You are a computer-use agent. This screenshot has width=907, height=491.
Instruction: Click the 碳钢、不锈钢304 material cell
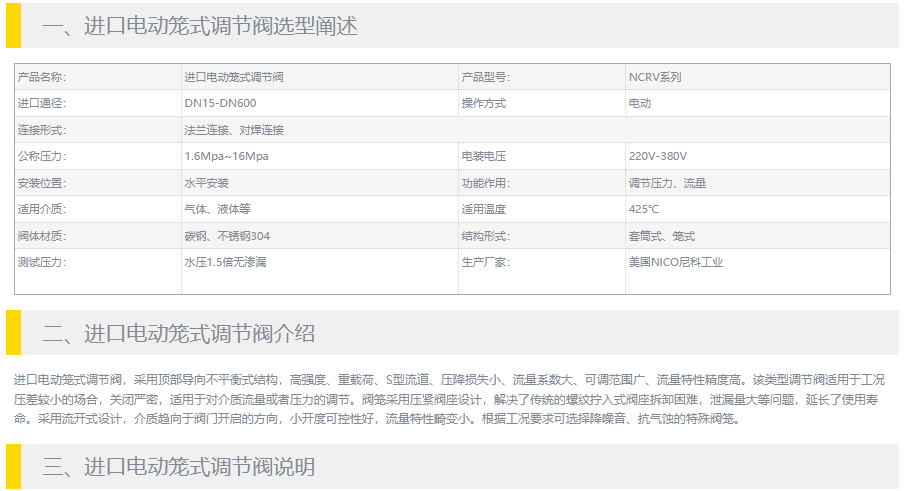(x=227, y=236)
